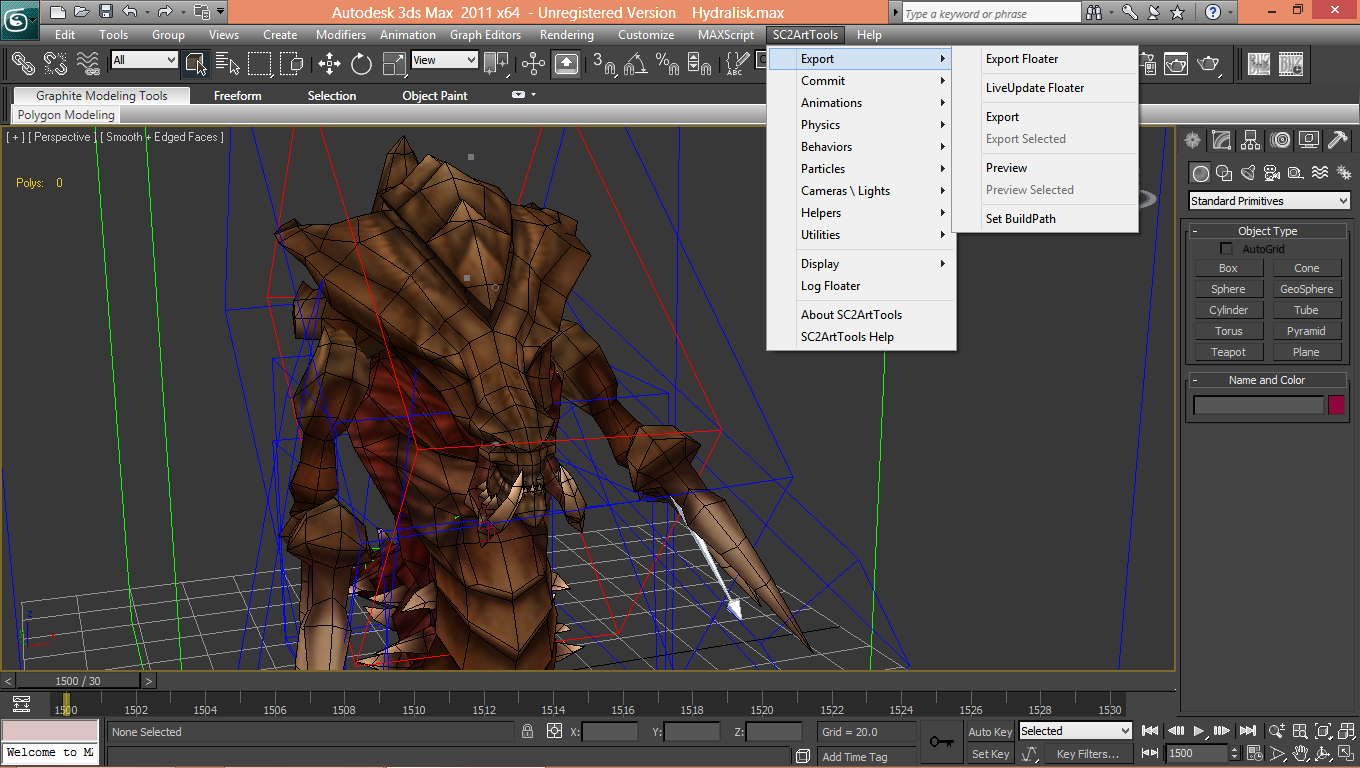Click the object name input field
Viewport: 1360px width, 768px height.
(1258, 405)
